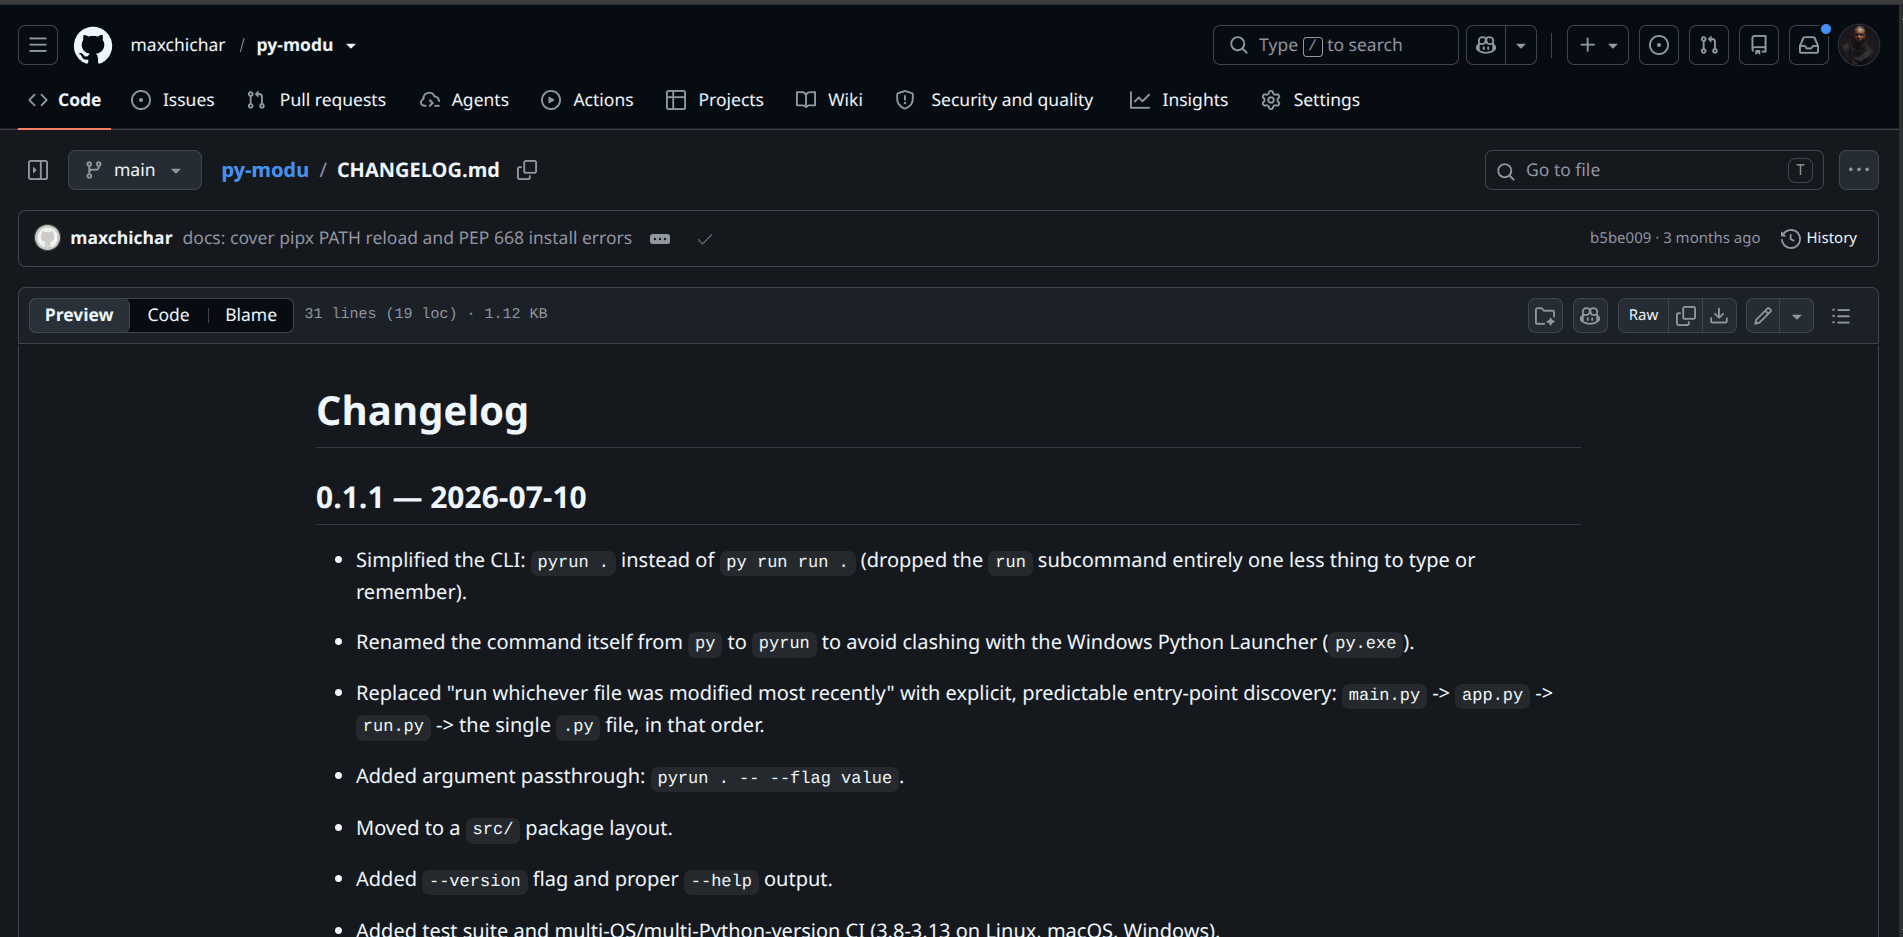Edit this file with pencil icon
This screenshot has width=1903, height=937.
tap(1763, 316)
